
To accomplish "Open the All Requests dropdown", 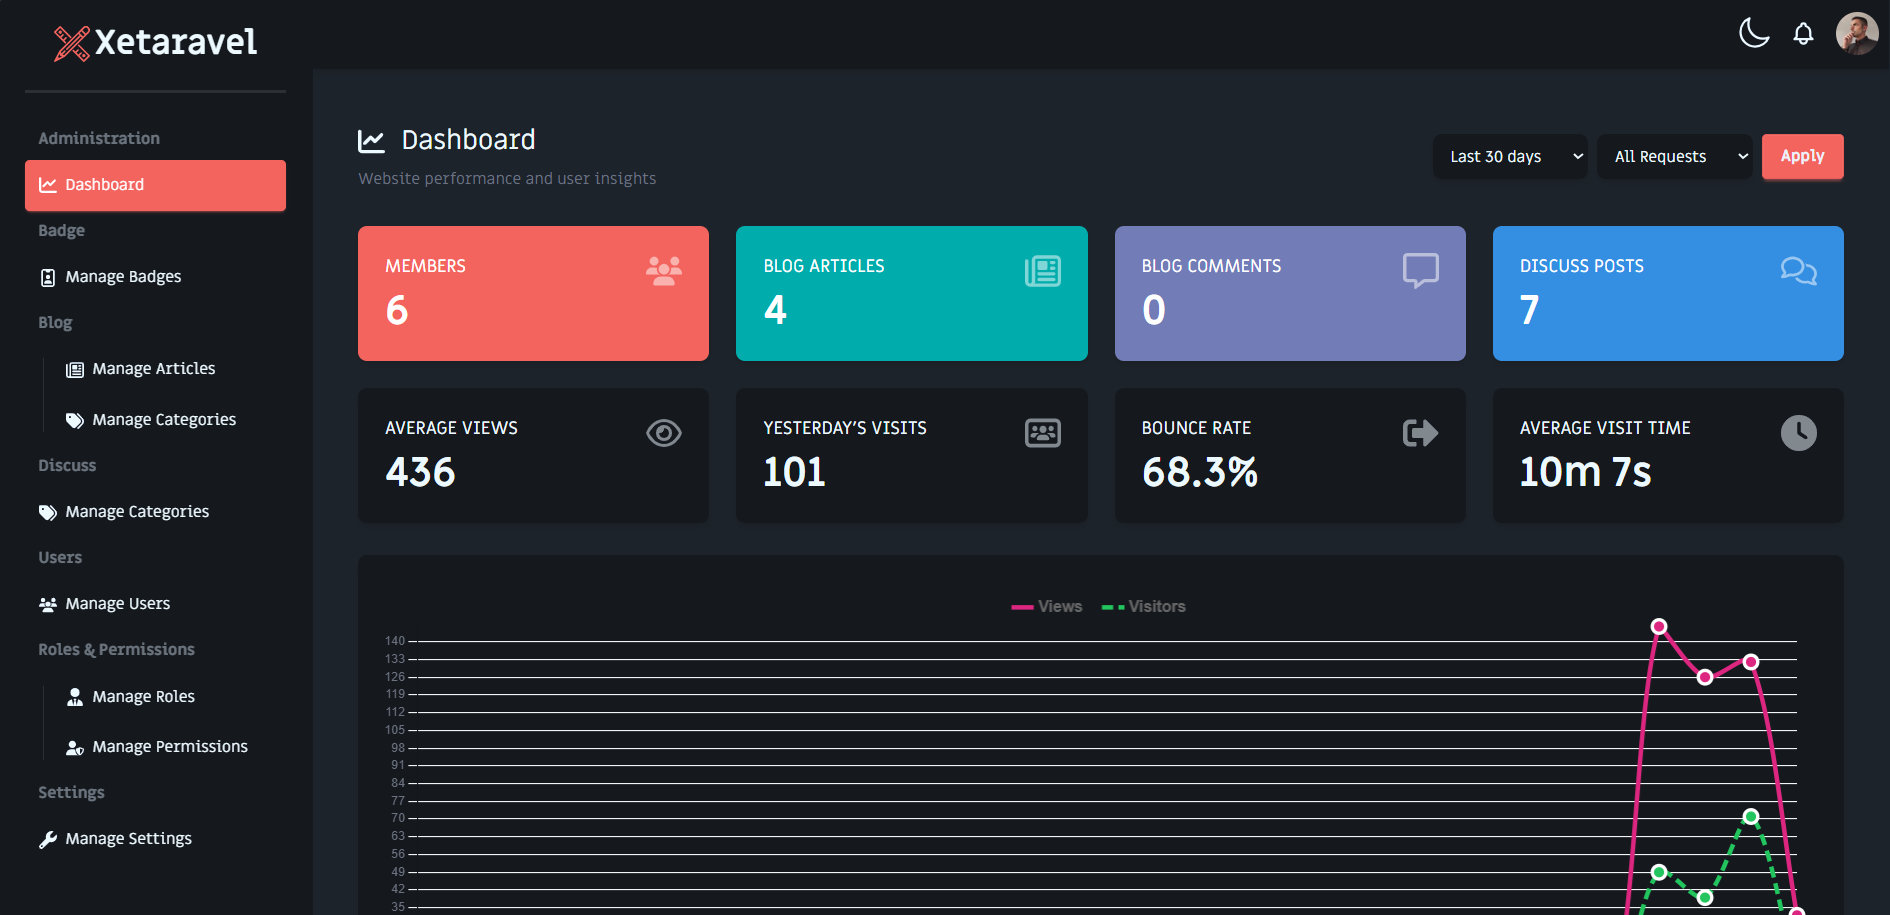I will [1674, 156].
